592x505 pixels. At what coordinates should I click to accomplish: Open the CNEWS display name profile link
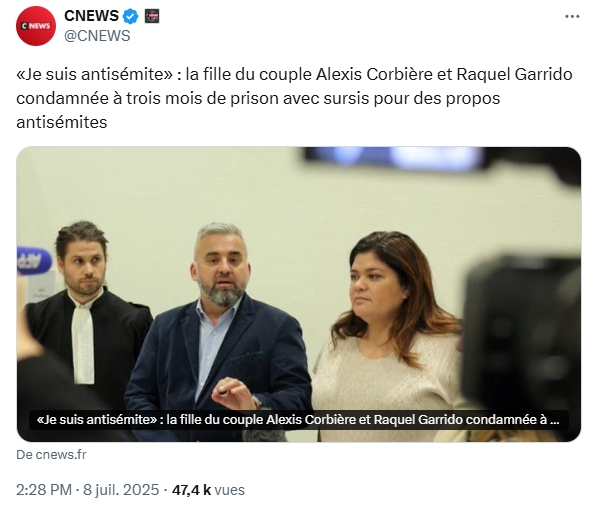coord(91,16)
